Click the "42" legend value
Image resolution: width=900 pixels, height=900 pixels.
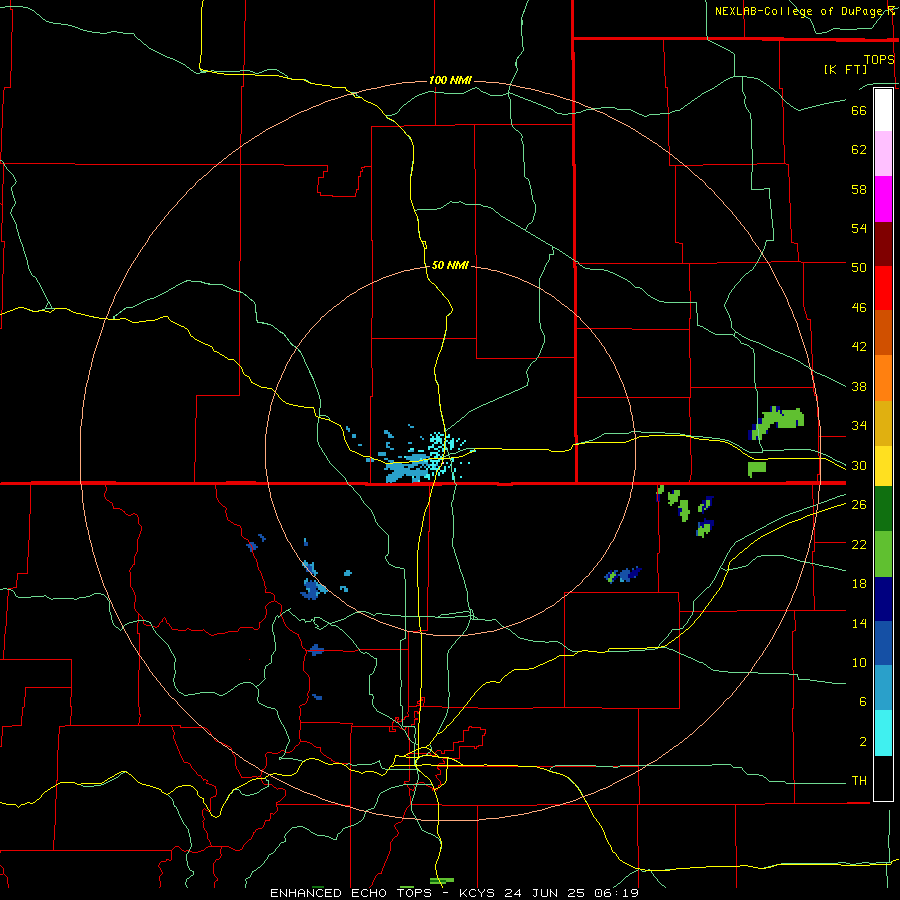pos(859,347)
